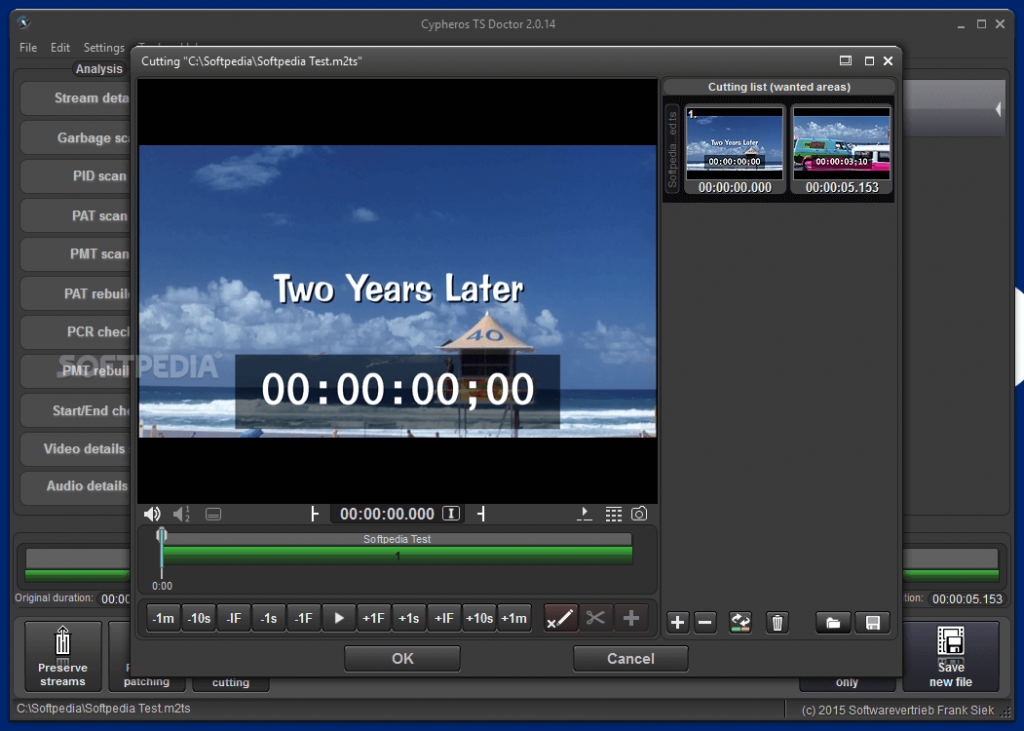The image size is (1024, 731).
Task: Jump forward ten seconds with +10s
Action: [479, 618]
